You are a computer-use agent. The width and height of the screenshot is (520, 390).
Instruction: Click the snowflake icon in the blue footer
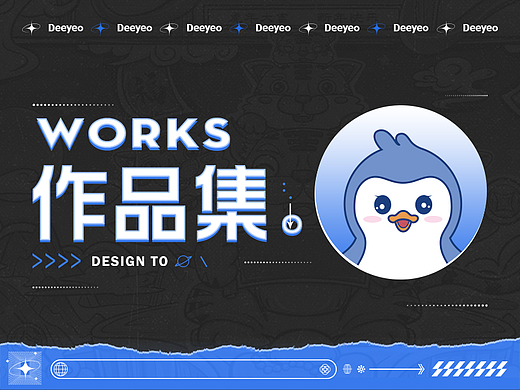click(x=361, y=369)
